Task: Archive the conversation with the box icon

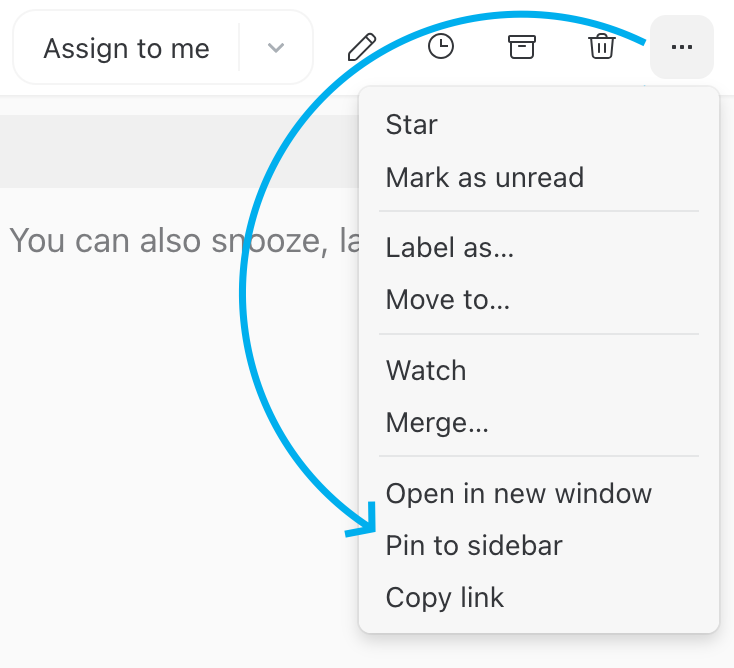Action: [x=521, y=47]
